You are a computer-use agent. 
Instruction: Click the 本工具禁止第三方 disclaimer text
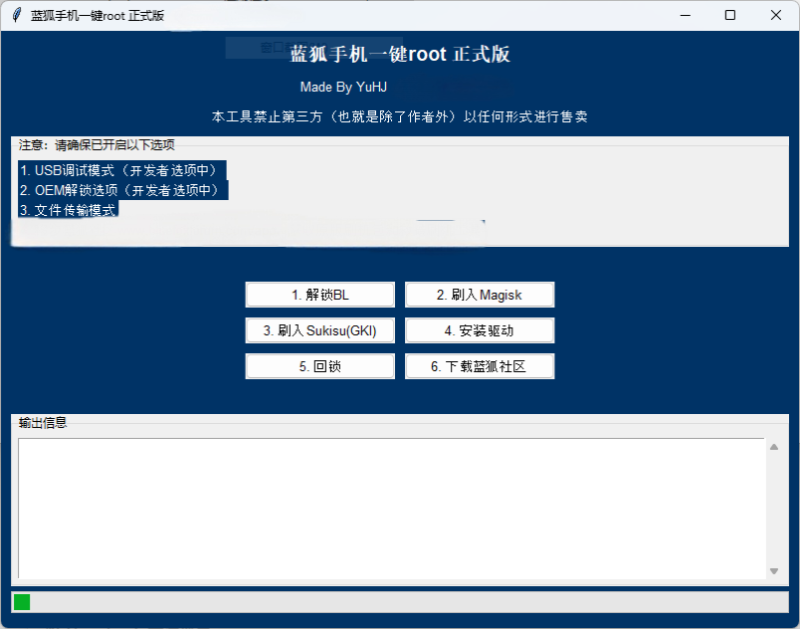pos(400,117)
